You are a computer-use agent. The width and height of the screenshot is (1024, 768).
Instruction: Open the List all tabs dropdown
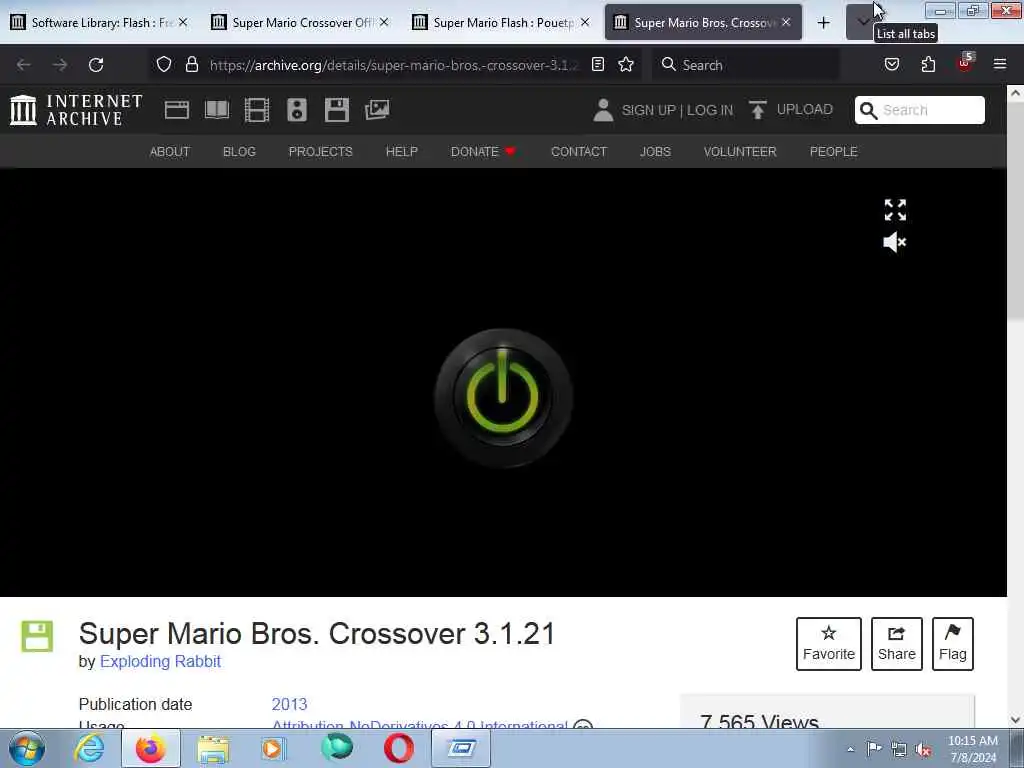[x=863, y=22]
